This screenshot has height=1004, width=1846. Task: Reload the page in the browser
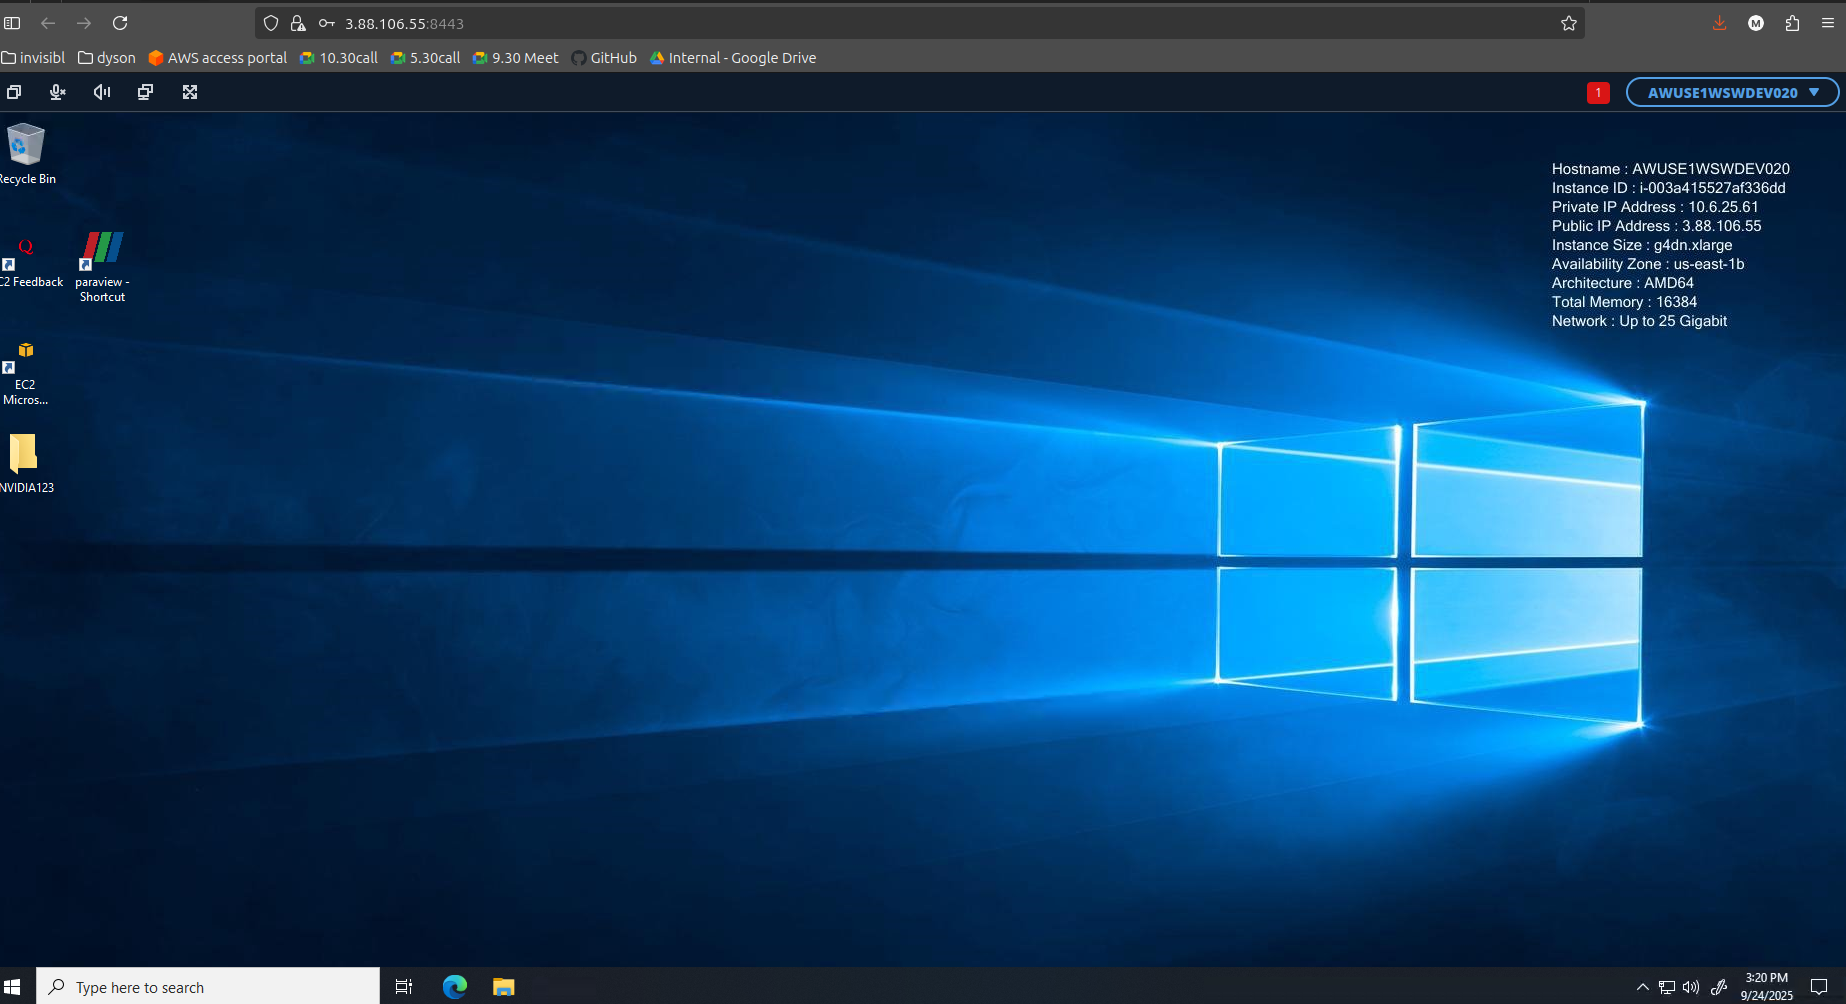[120, 23]
